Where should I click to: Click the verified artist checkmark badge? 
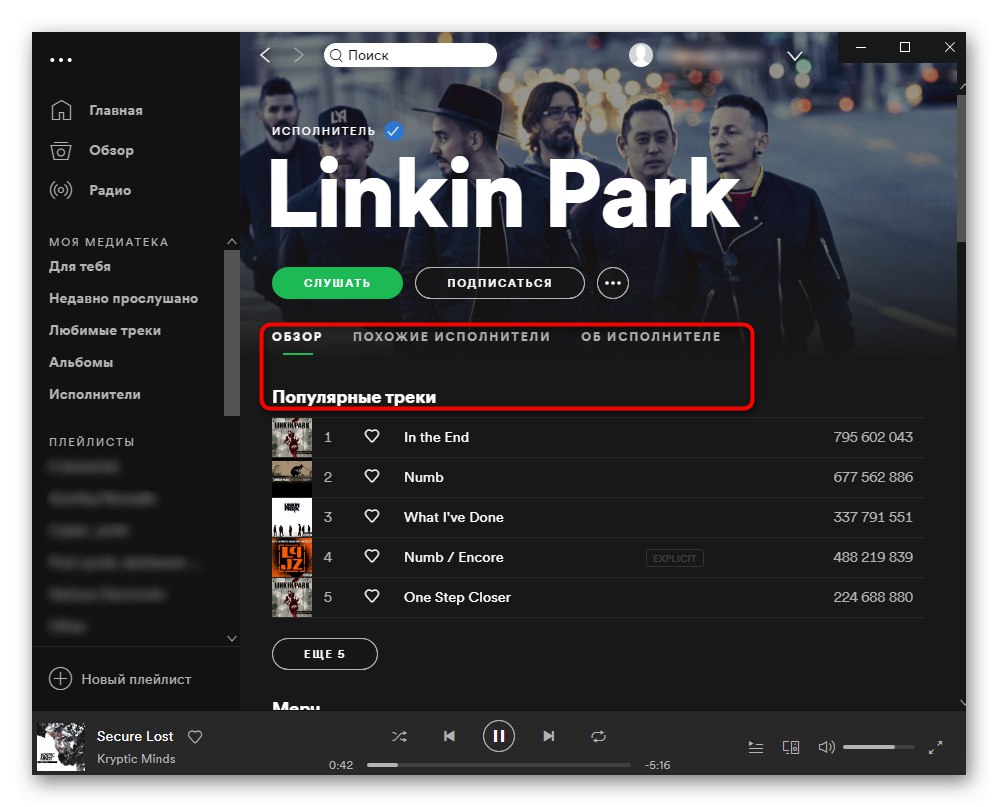[394, 131]
